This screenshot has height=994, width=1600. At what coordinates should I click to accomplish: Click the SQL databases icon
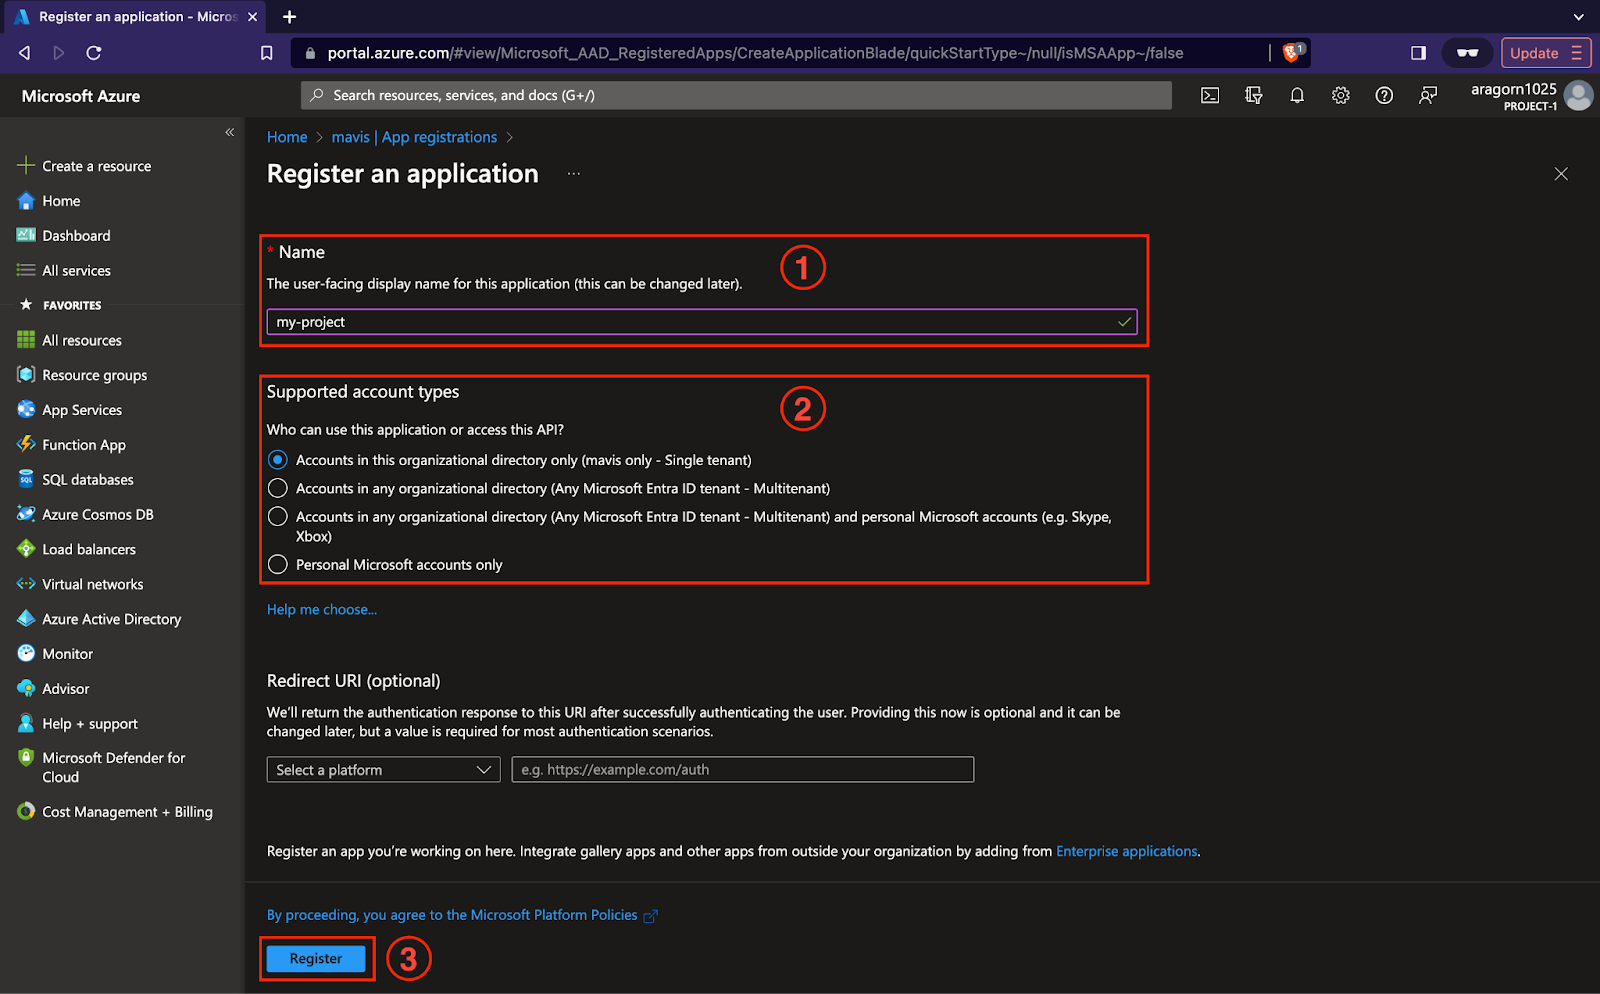[x=26, y=479]
